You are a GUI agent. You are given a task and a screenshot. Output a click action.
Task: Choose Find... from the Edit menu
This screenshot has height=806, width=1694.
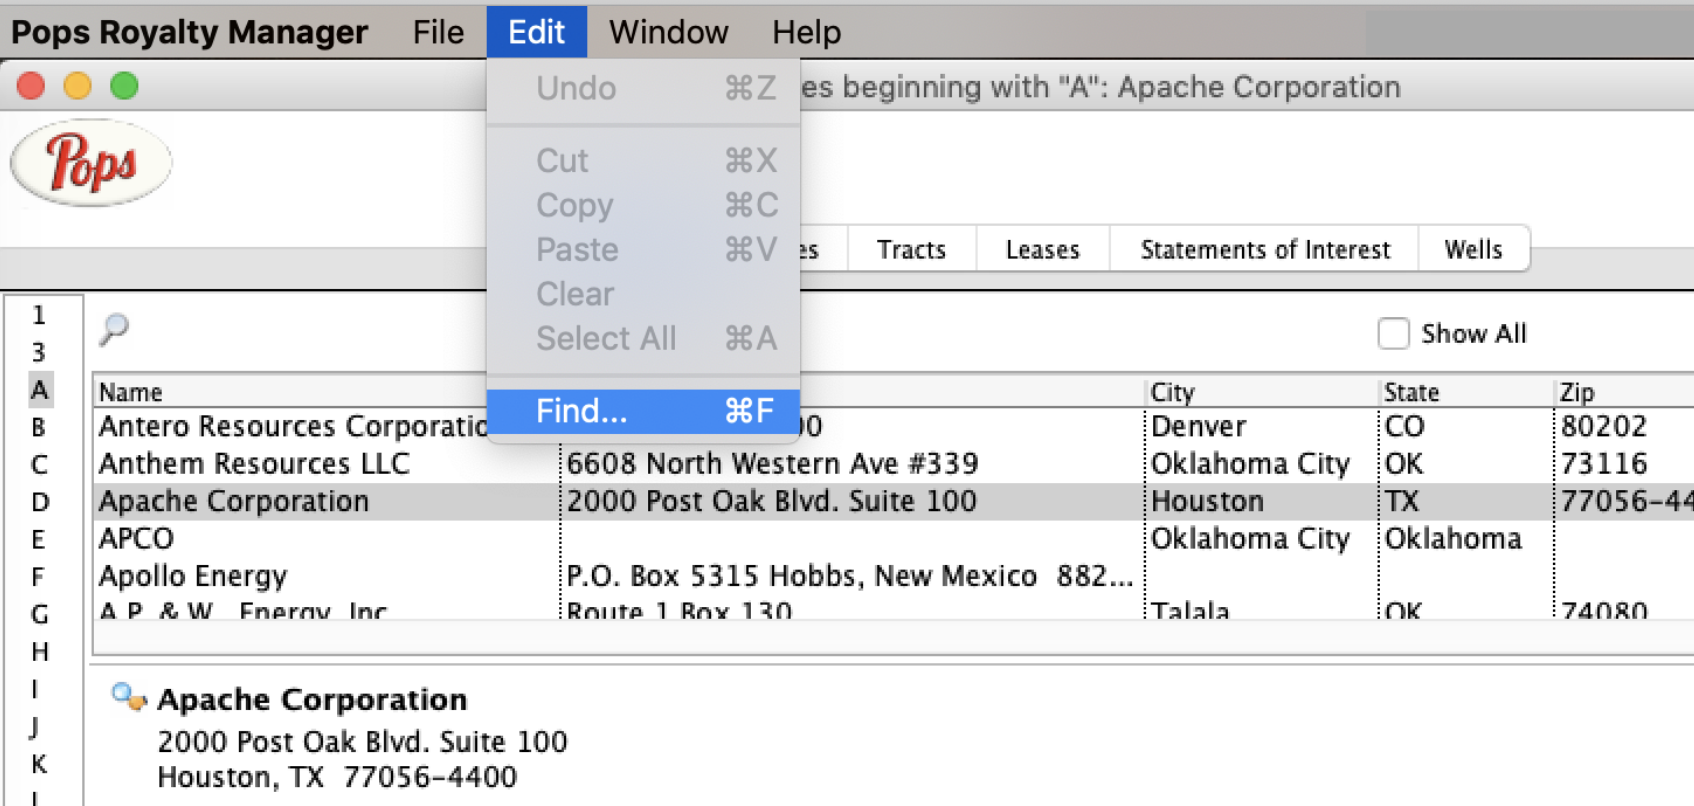[x=643, y=411]
